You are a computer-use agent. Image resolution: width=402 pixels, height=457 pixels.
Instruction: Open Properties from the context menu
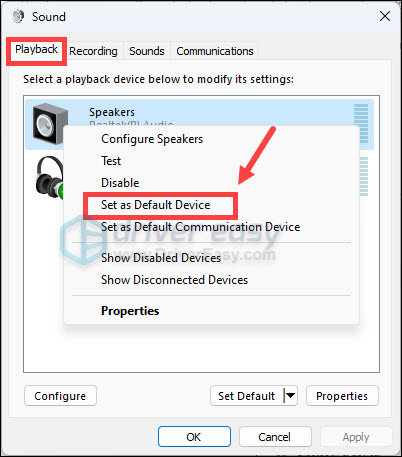pyautogui.click(x=130, y=311)
